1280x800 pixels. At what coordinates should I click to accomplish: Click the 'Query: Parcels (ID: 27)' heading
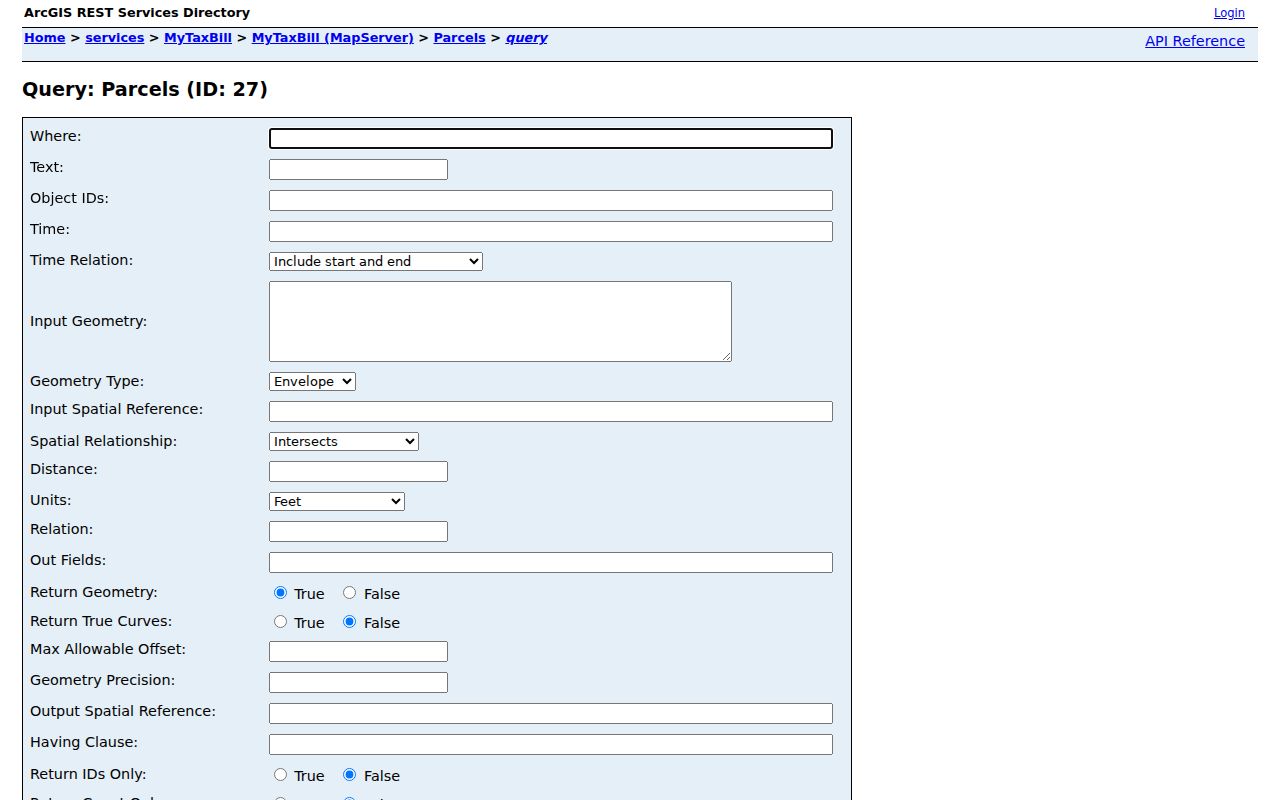145,89
